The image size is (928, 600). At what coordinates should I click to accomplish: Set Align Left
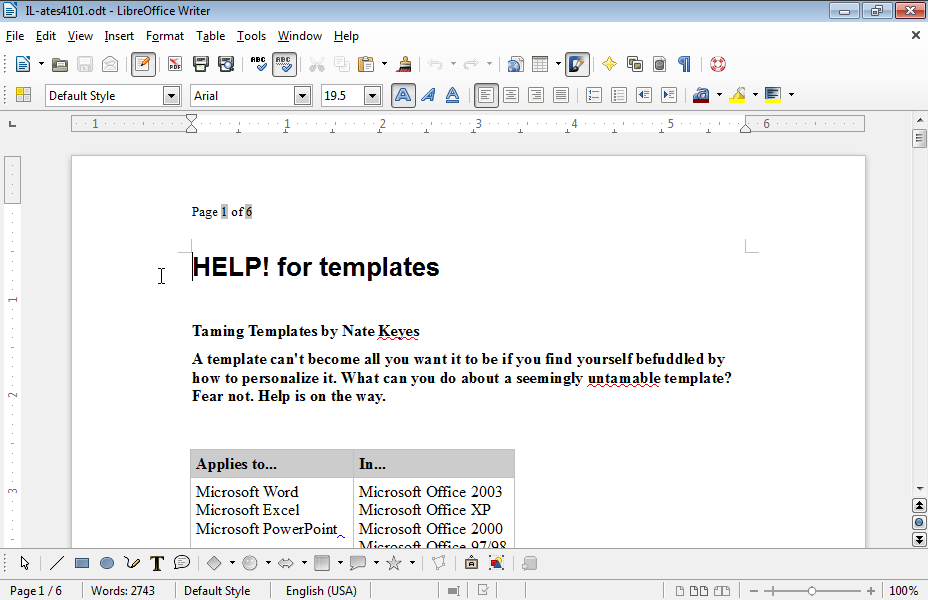tap(486, 95)
